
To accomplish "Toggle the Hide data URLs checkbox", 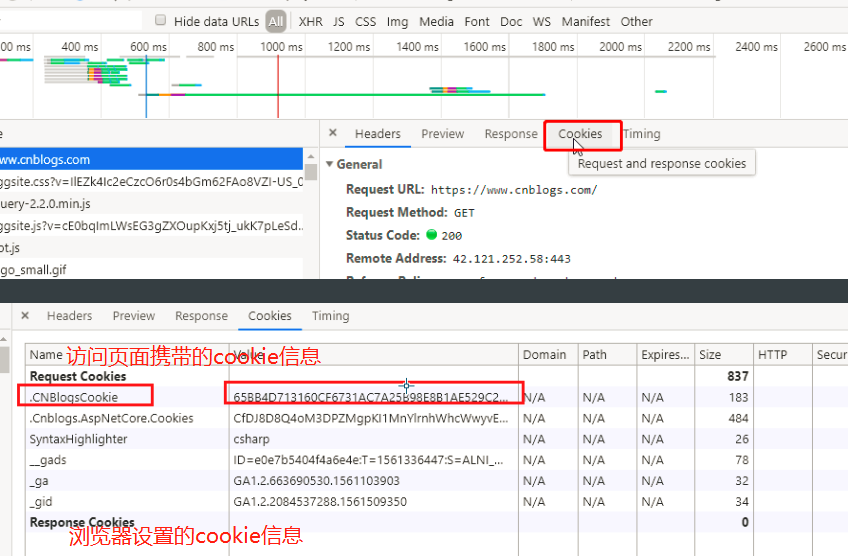I will (160, 21).
